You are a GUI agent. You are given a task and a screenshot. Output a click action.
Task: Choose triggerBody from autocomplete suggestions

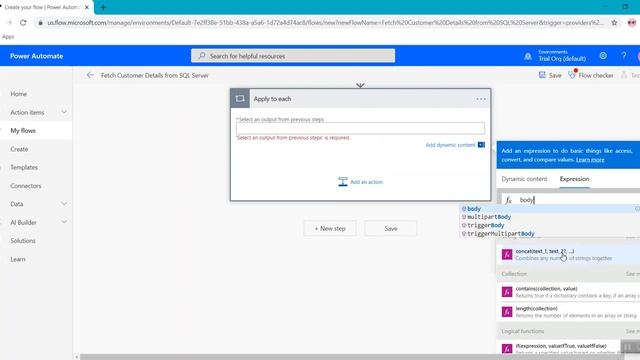click(486, 225)
